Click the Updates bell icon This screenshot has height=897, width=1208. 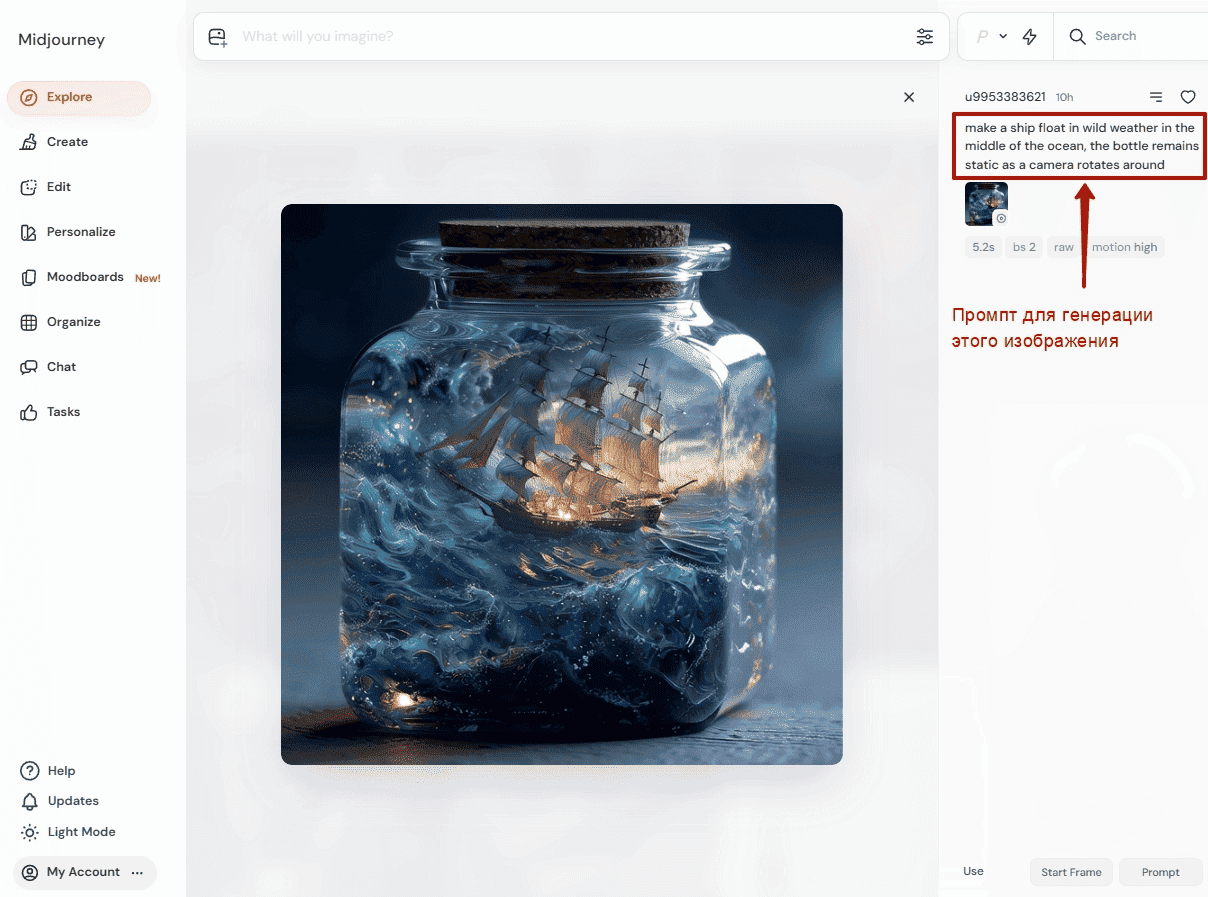click(x=29, y=801)
